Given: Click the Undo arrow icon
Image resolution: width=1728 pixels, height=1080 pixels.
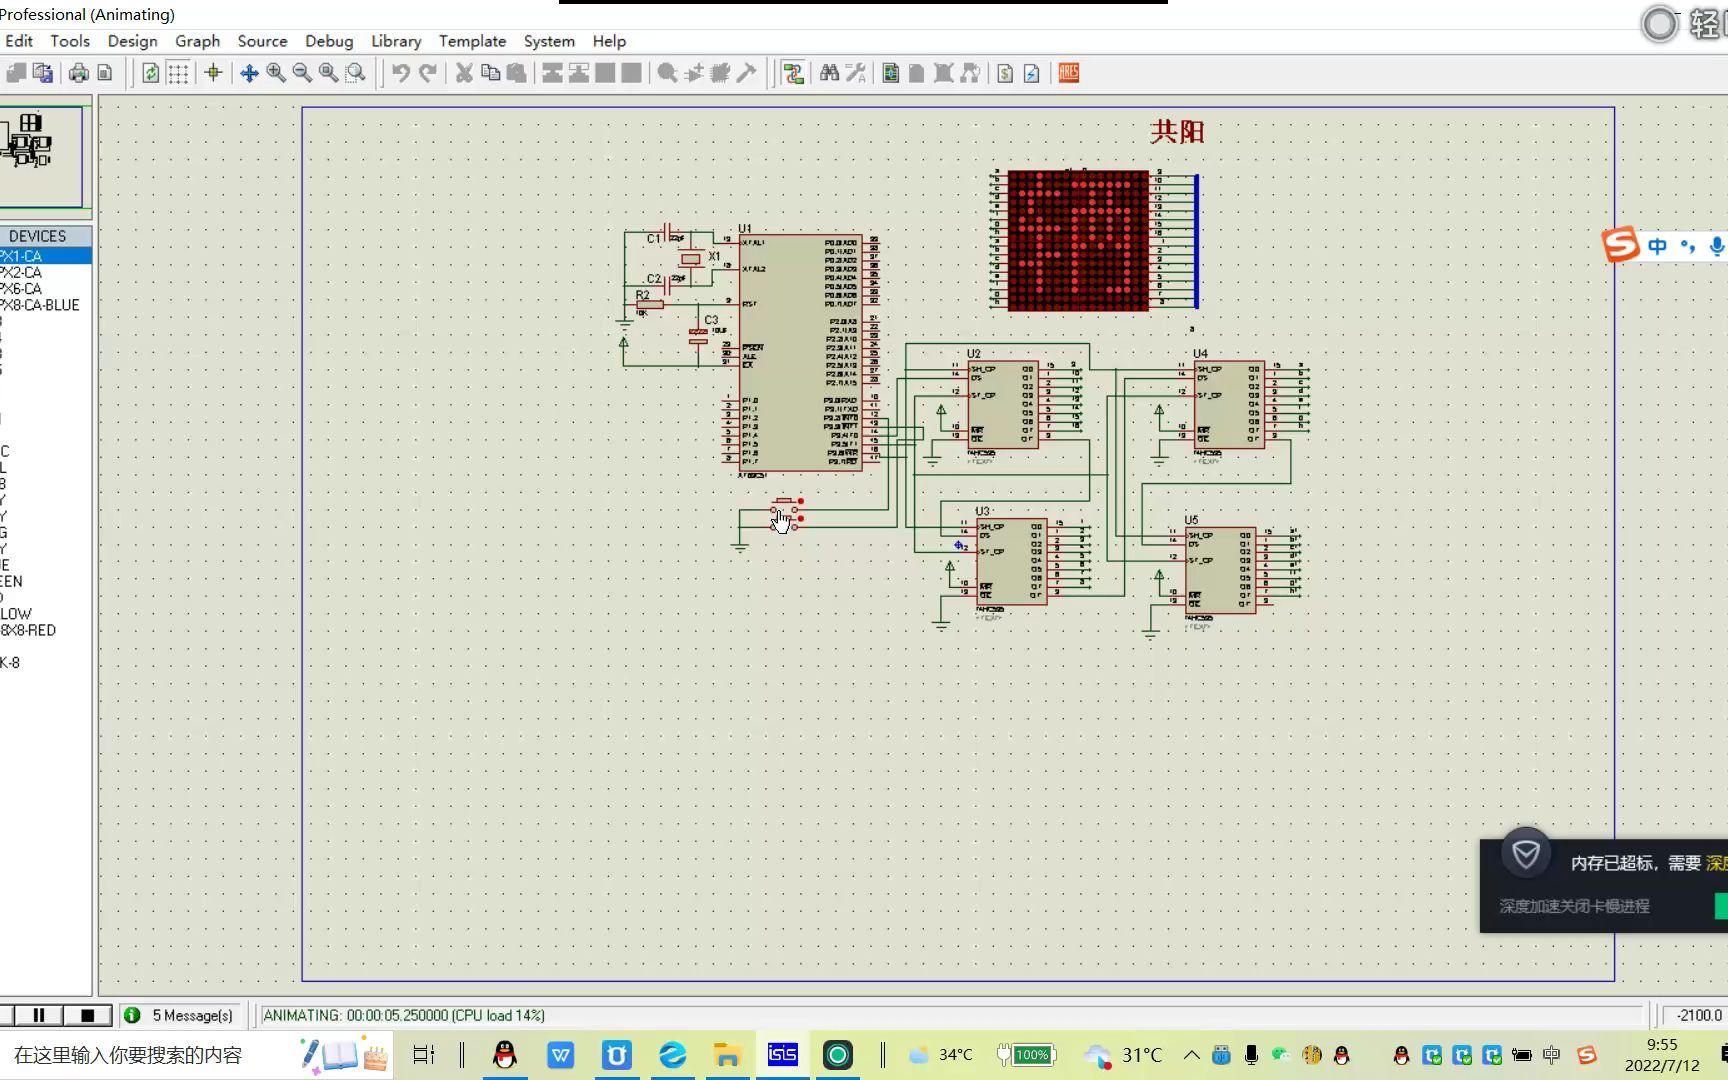Looking at the screenshot, I should (400, 73).
